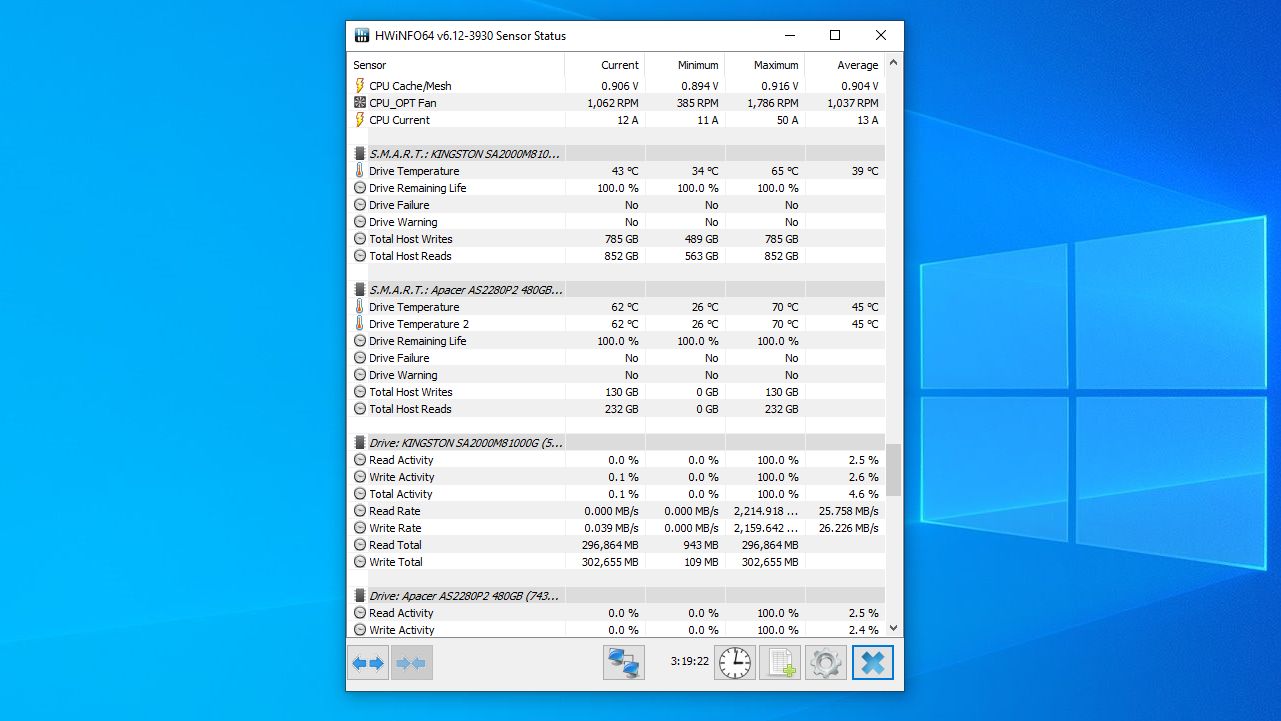Collapse the Drive: KINGSTON SA2000M81000G section

click(359, 442)
